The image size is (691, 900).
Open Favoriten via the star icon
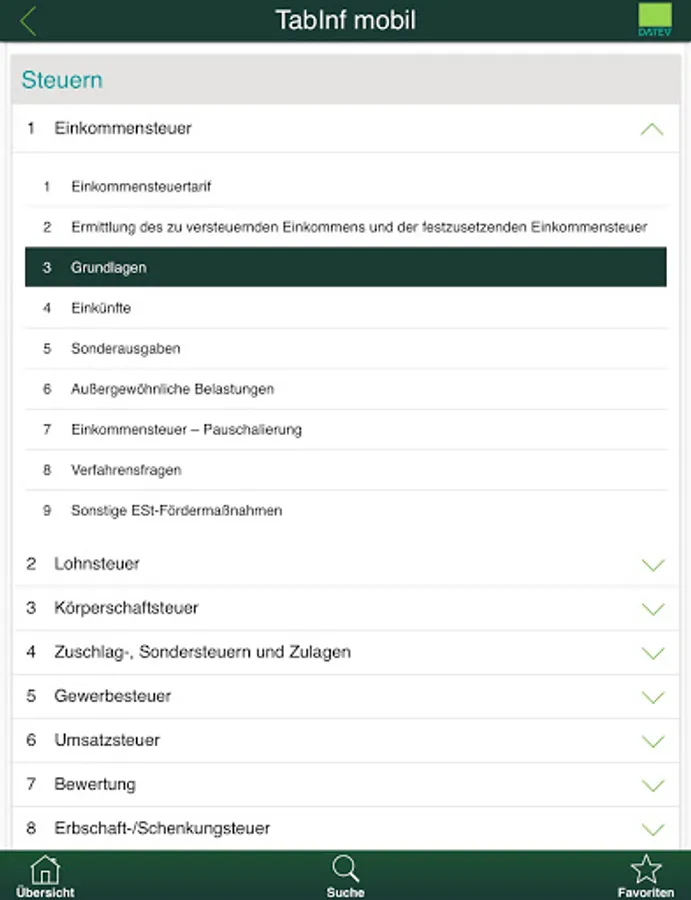point(648,872)
